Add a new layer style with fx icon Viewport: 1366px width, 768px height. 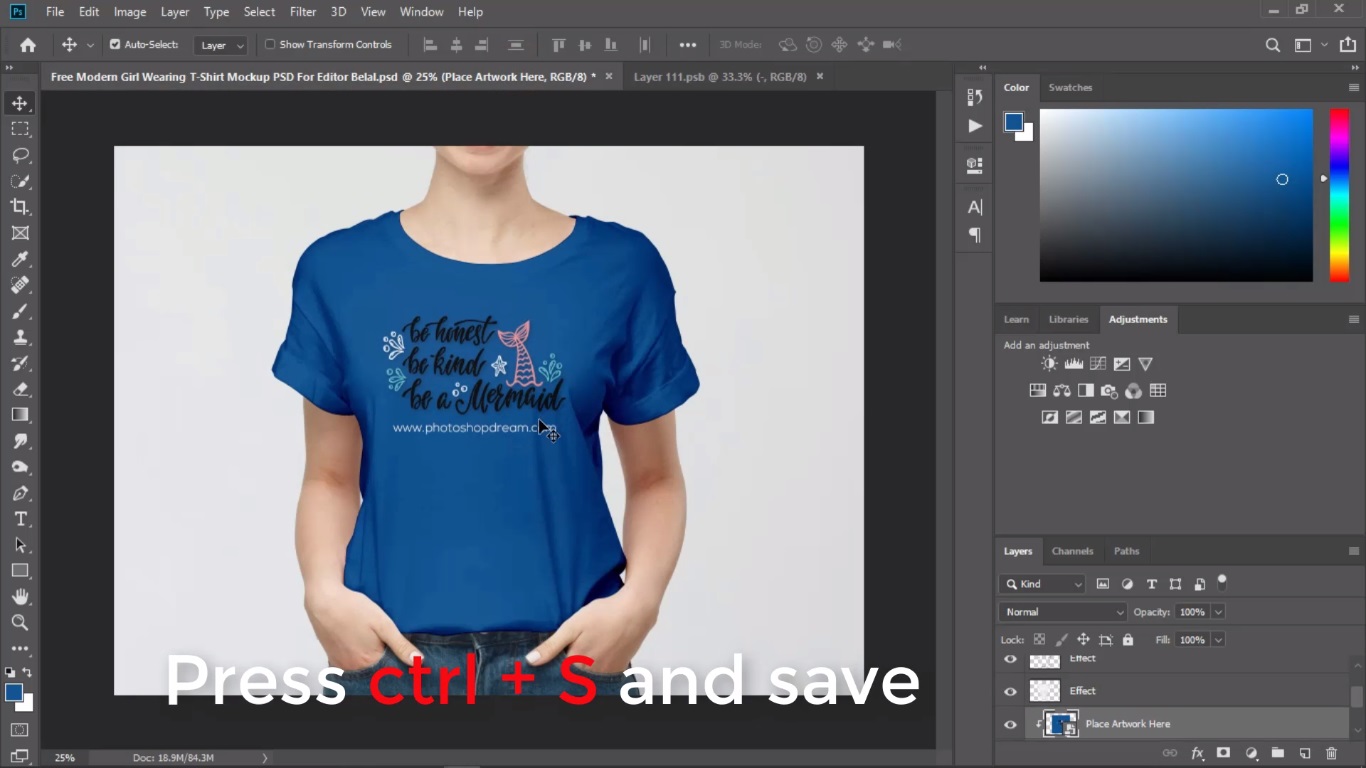coord(1197,753)
